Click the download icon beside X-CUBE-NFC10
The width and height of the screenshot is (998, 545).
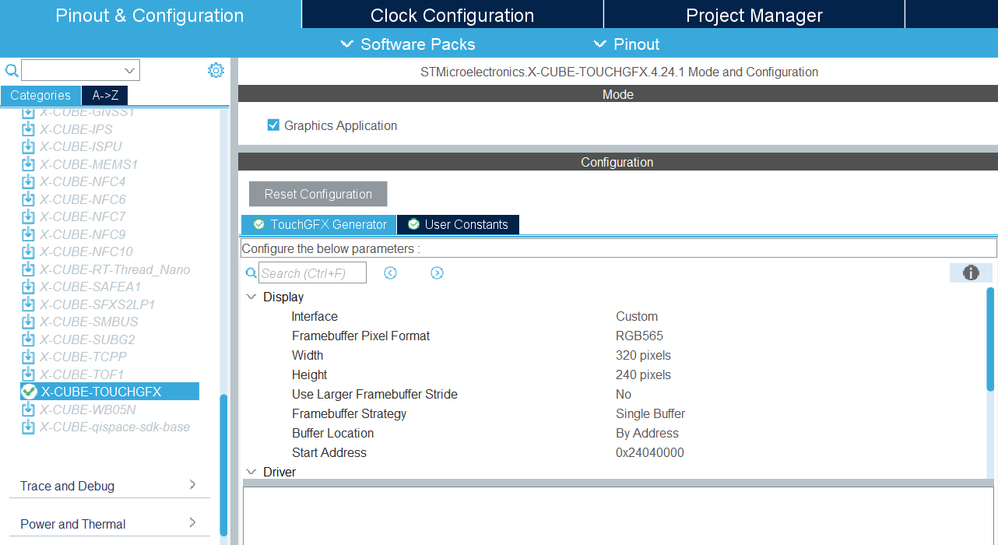tap(28, 251)
